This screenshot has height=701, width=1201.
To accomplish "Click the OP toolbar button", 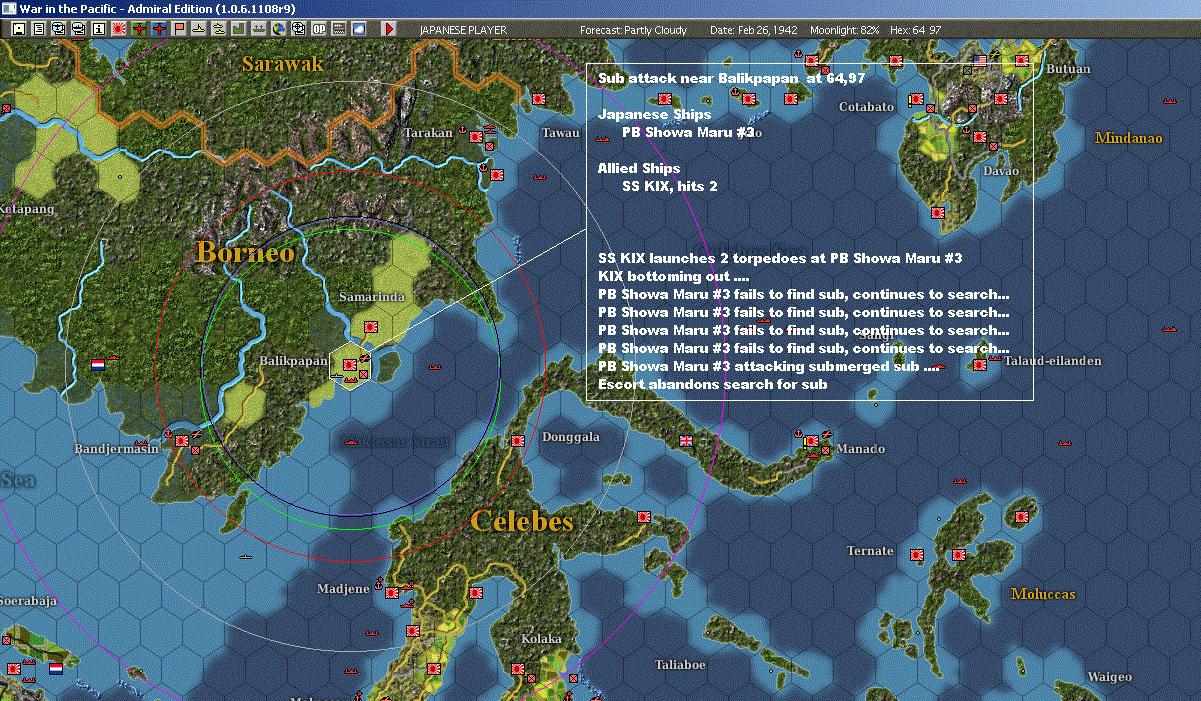I will 318,30.
